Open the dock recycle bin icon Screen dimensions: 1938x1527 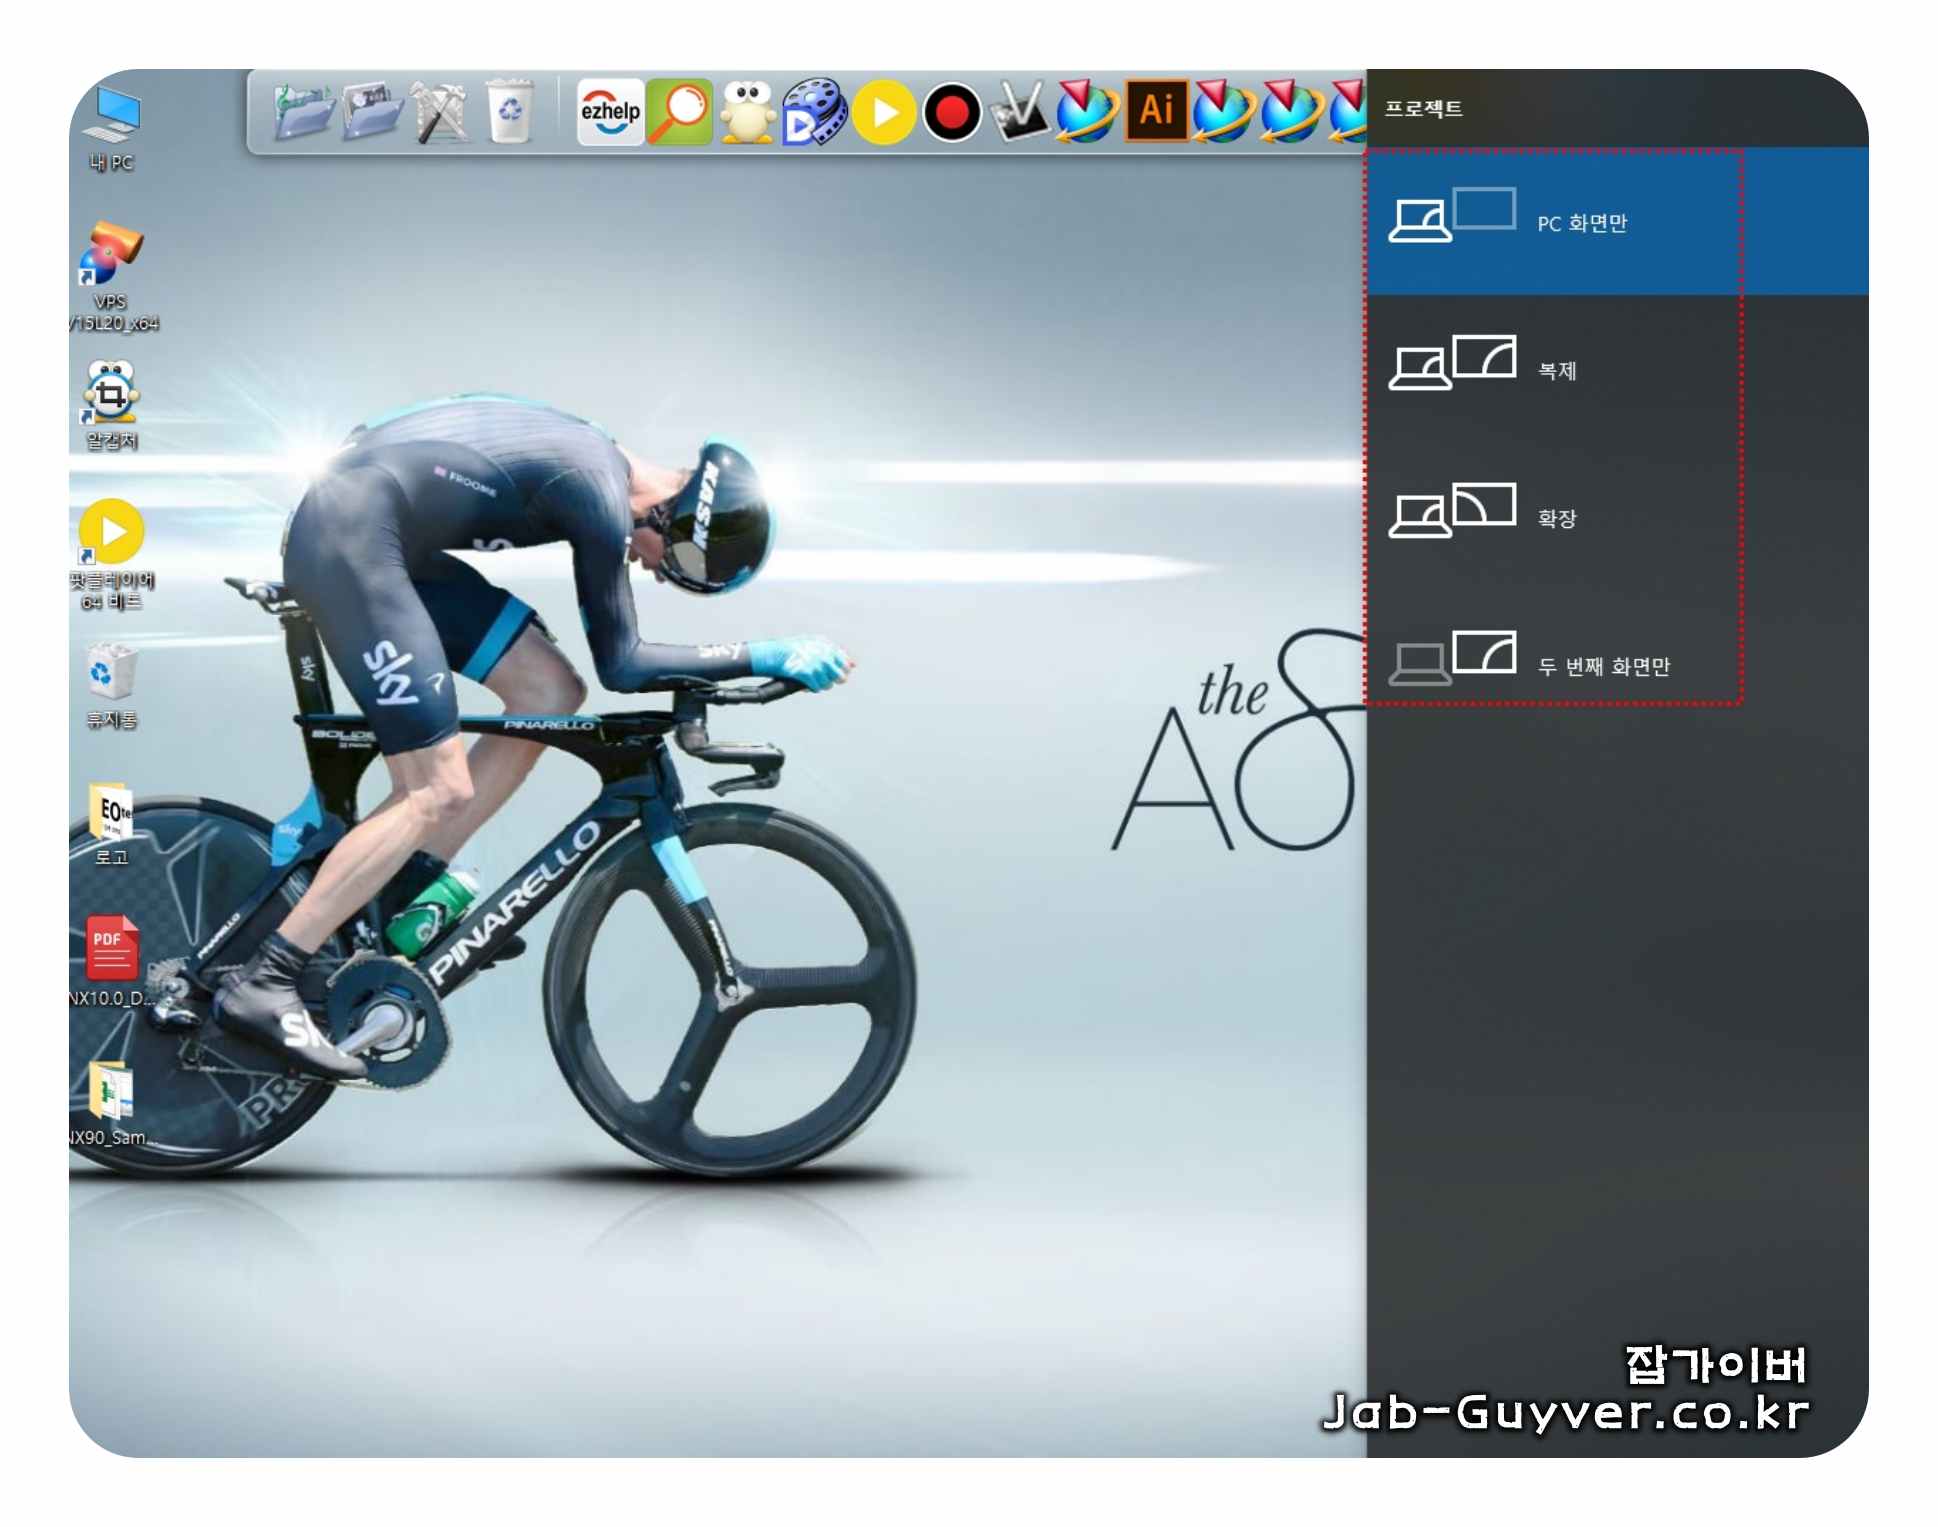510,111
